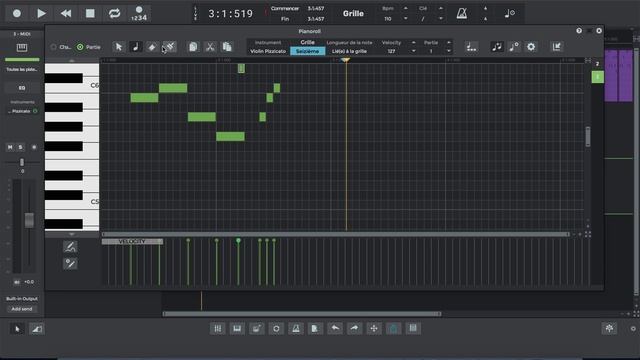Paste notes with the clipboard icon

(227, 47)
